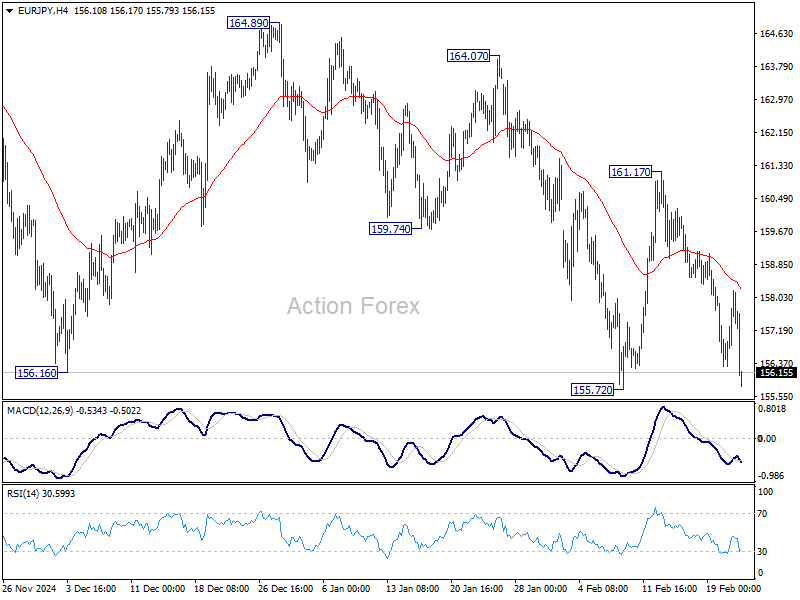Click the 156.160 support level label

pos(37,371)
